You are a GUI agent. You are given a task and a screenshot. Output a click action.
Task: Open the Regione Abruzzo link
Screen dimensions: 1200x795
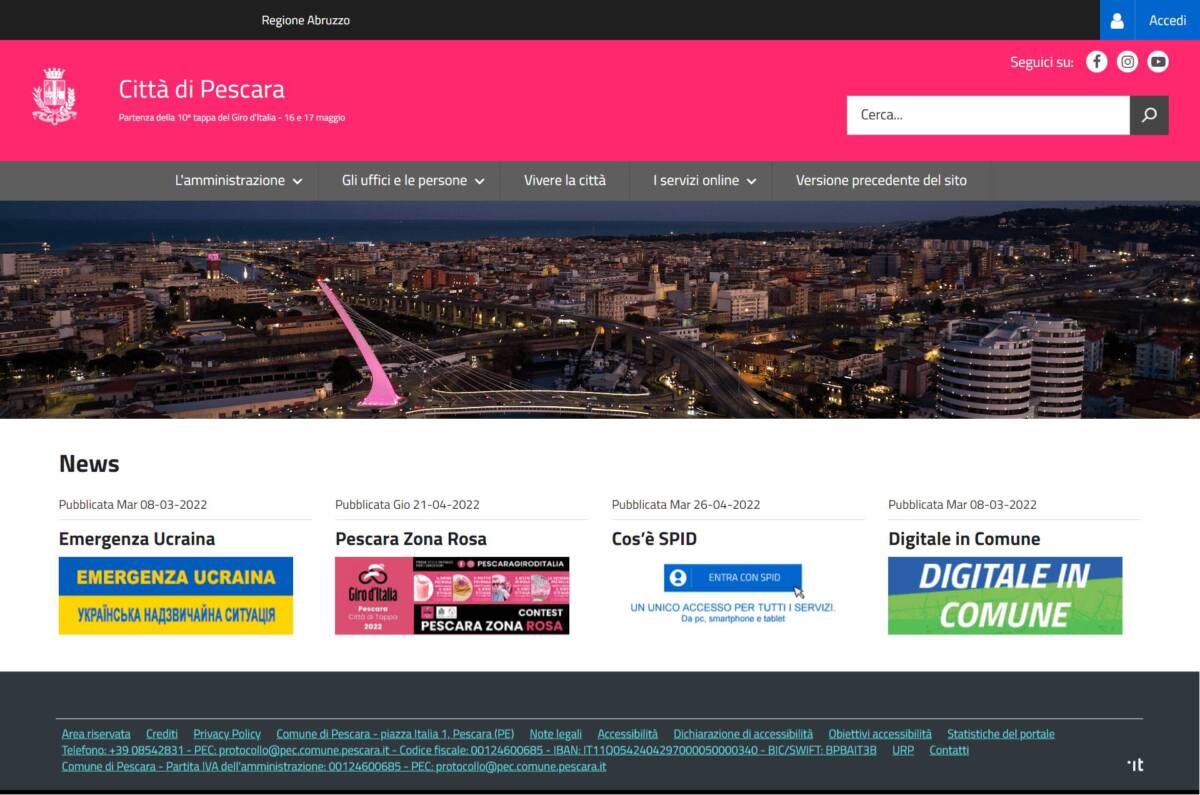305,20
